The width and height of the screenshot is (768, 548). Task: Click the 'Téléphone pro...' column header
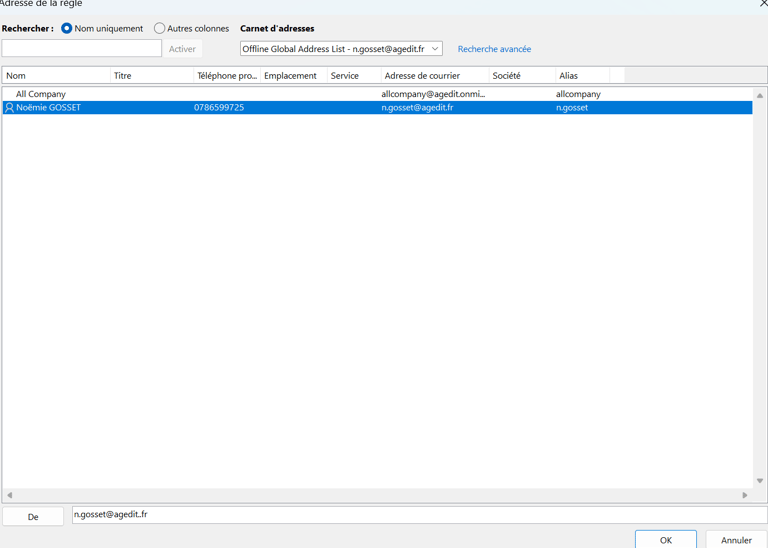pos(227,75)
